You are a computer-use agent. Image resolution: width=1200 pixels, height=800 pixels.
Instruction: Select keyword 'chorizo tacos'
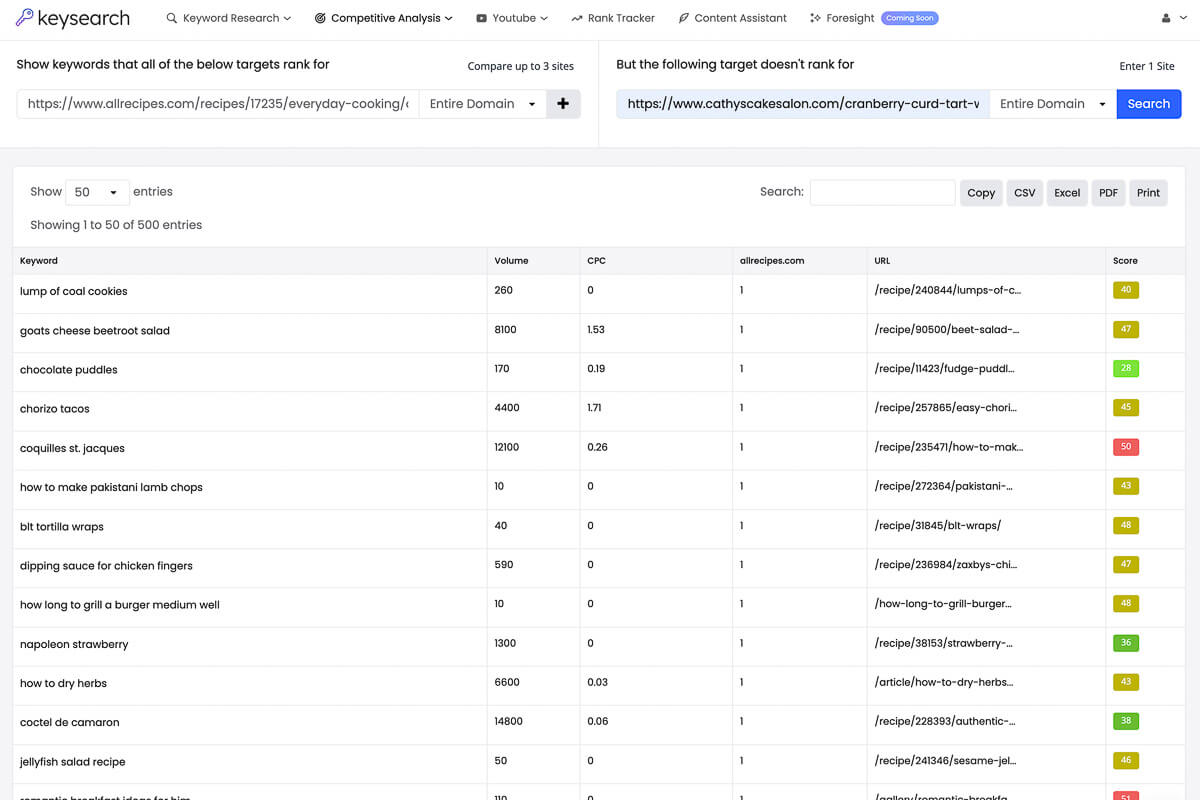[x=55, y=408]
